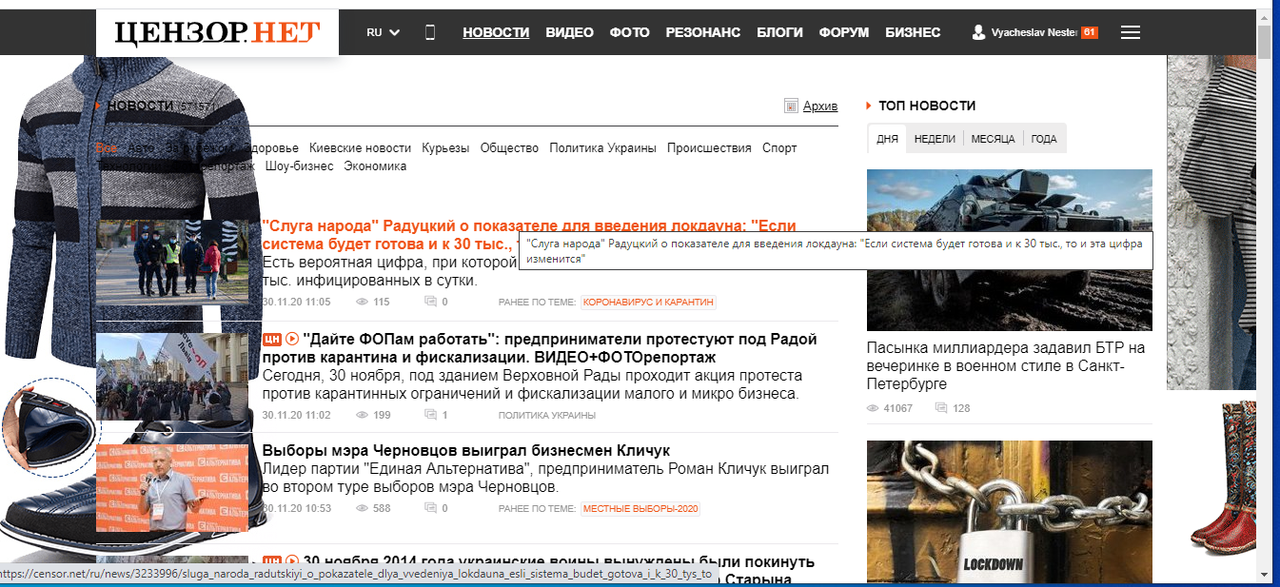Screen dimensions: 1280x587
Task: Open the МЕСТНЫЕ ВЫБОРЫ-2020 tag
Action: click(641, 509)
